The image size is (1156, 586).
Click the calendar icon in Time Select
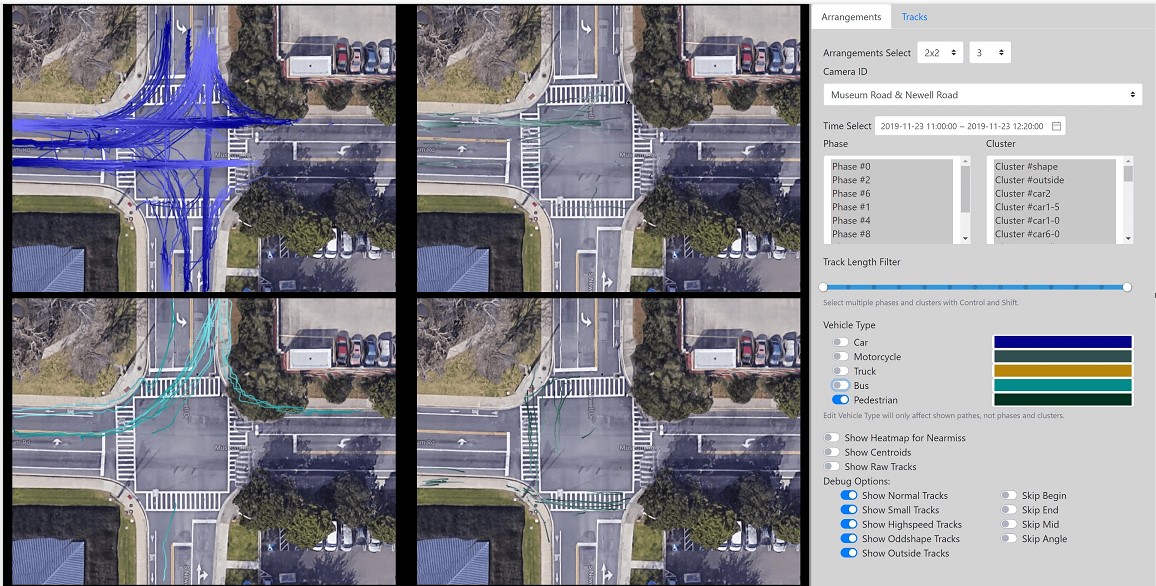pos(1056,126)
